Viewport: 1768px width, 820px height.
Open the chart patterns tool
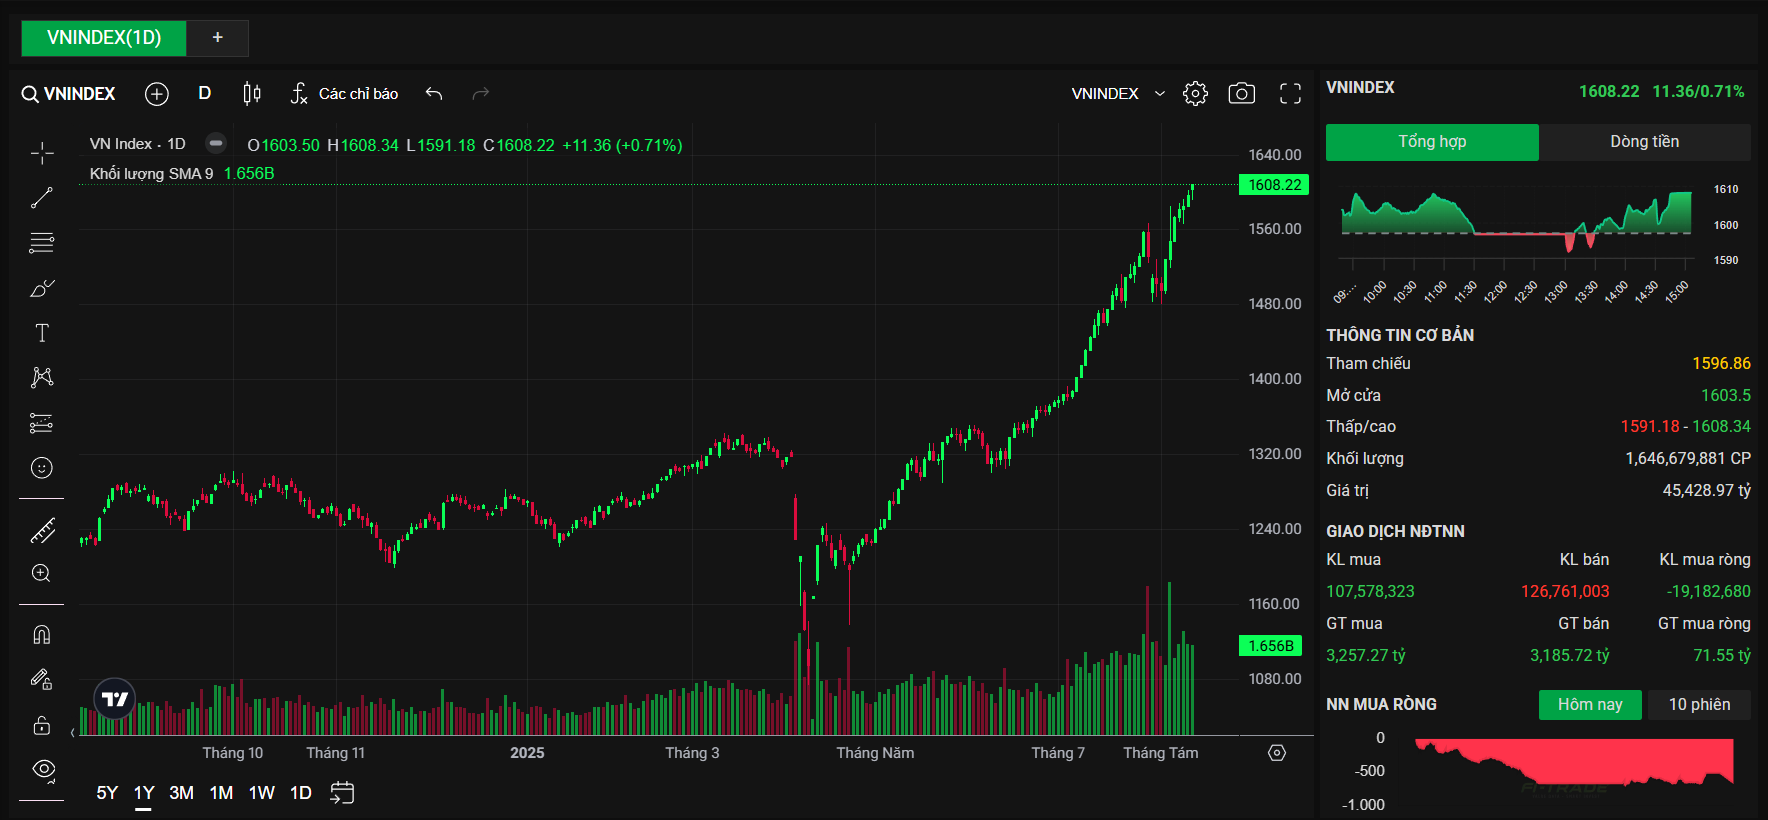click(x=42, y=377)
